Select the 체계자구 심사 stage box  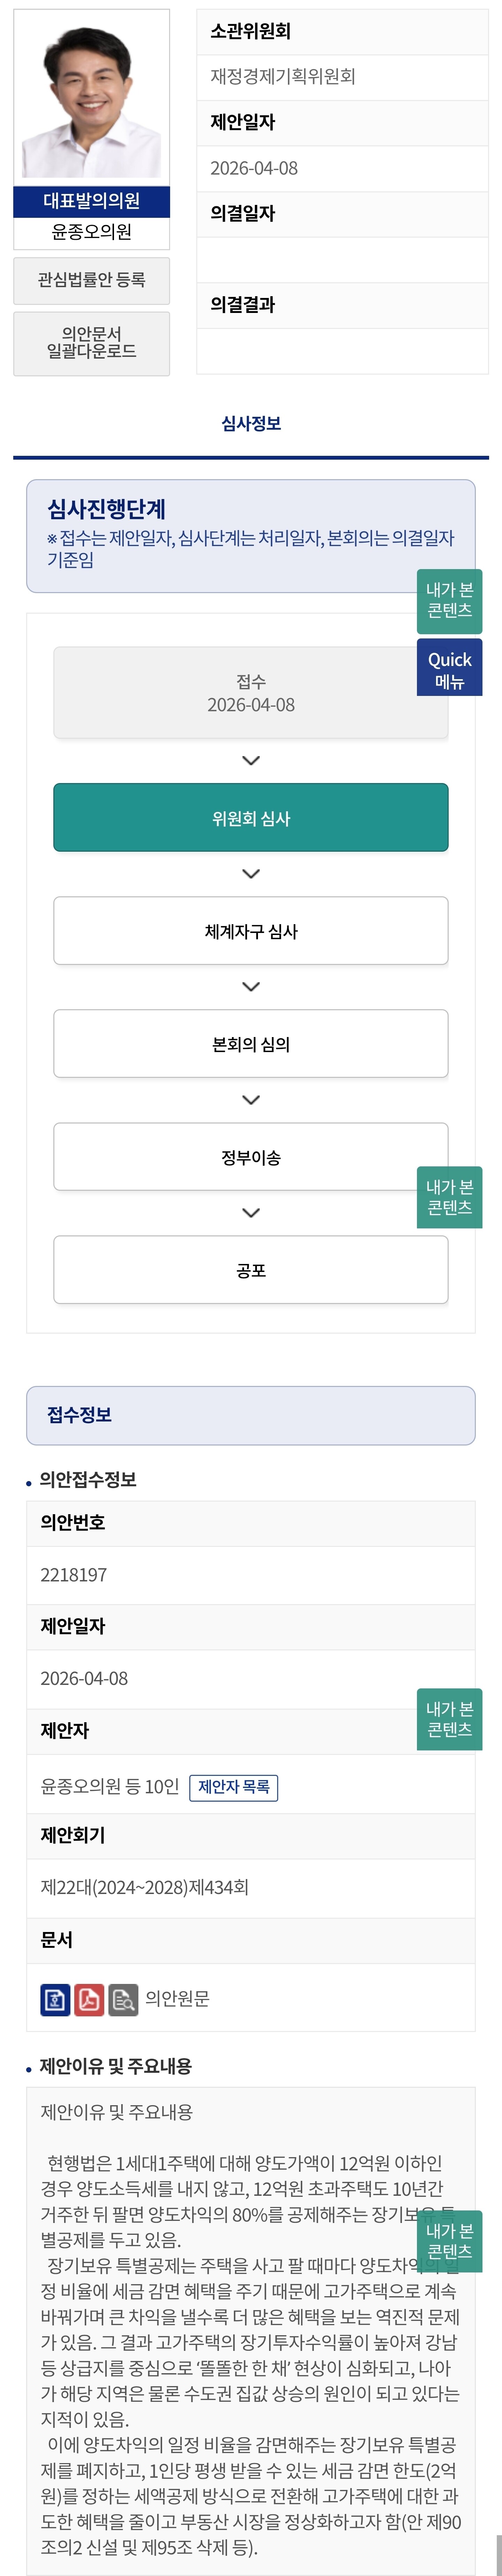[x=251, y=931]
